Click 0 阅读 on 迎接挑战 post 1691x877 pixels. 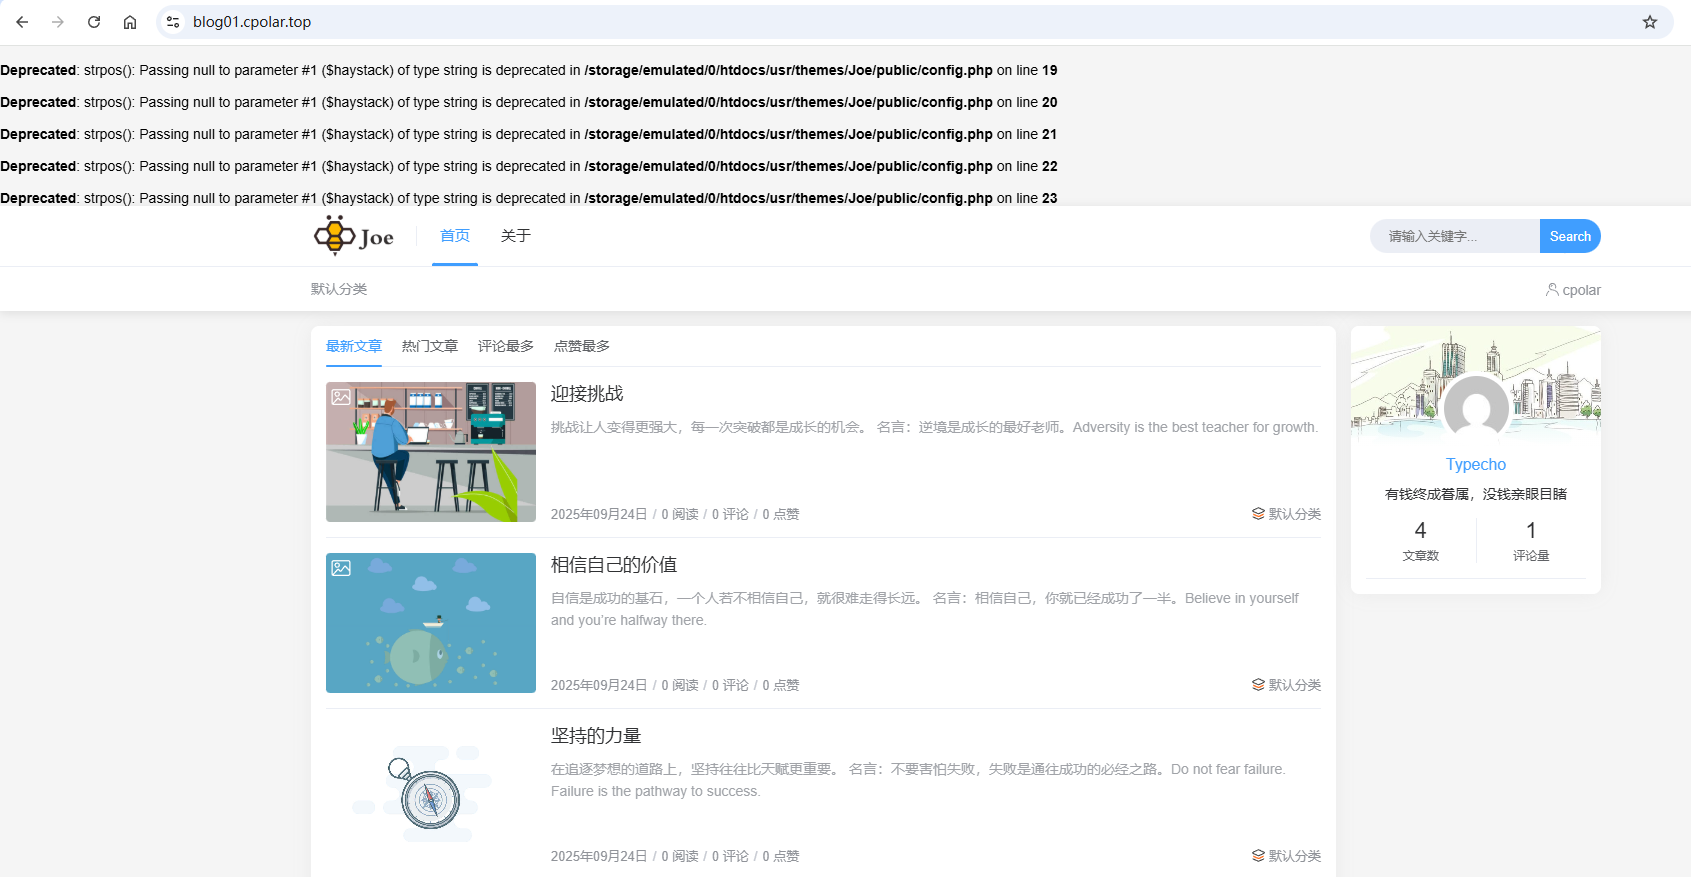(x=680, y=514)
